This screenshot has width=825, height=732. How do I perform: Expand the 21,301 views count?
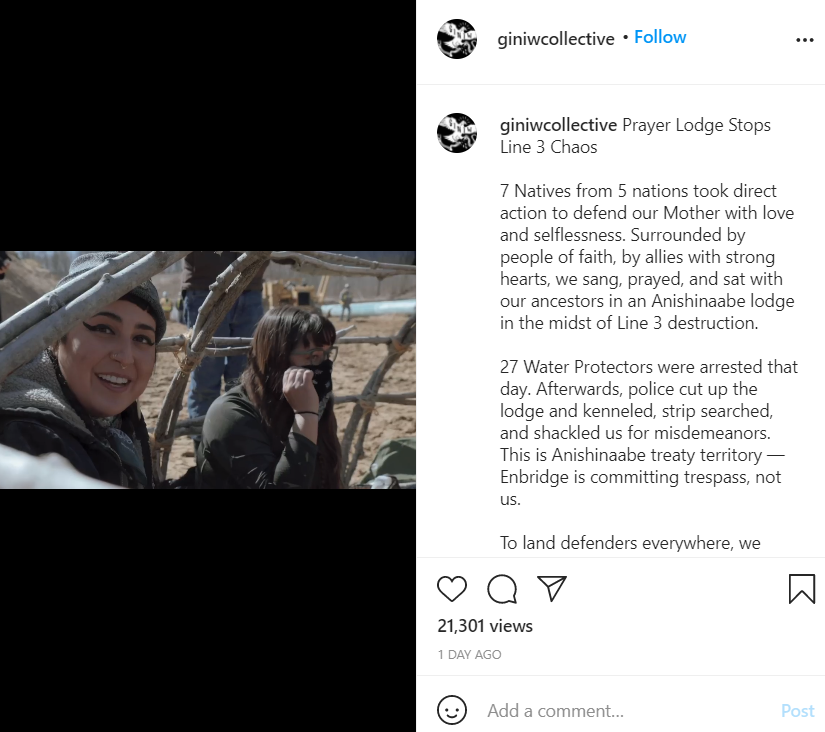pyautogui.click(x=485, y=626)
